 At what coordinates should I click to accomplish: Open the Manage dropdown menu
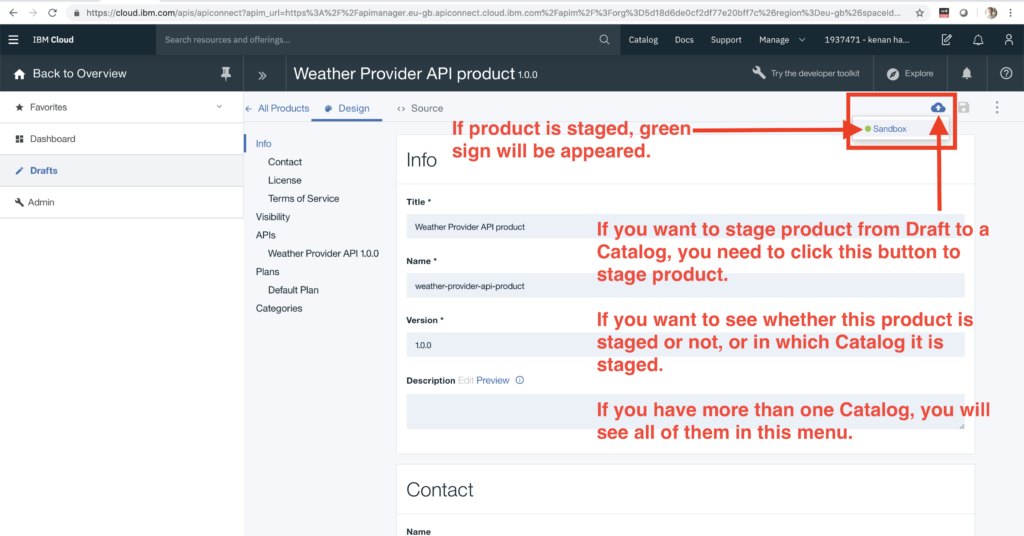(782, 40)
